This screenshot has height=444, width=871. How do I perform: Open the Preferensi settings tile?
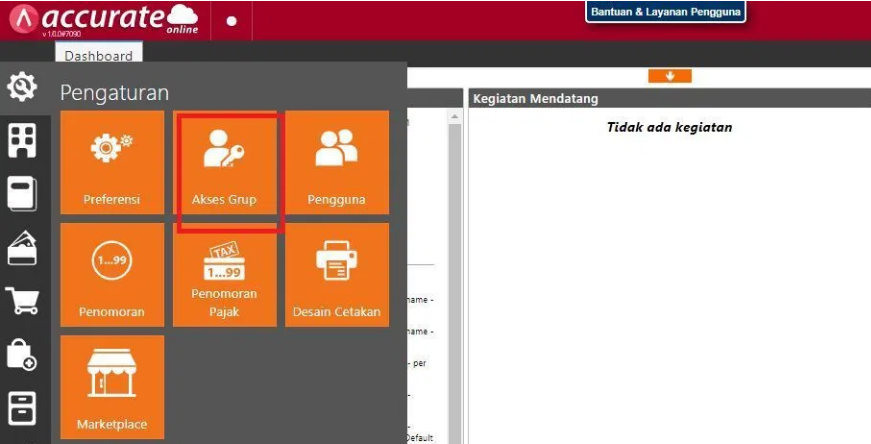(112, 162)
